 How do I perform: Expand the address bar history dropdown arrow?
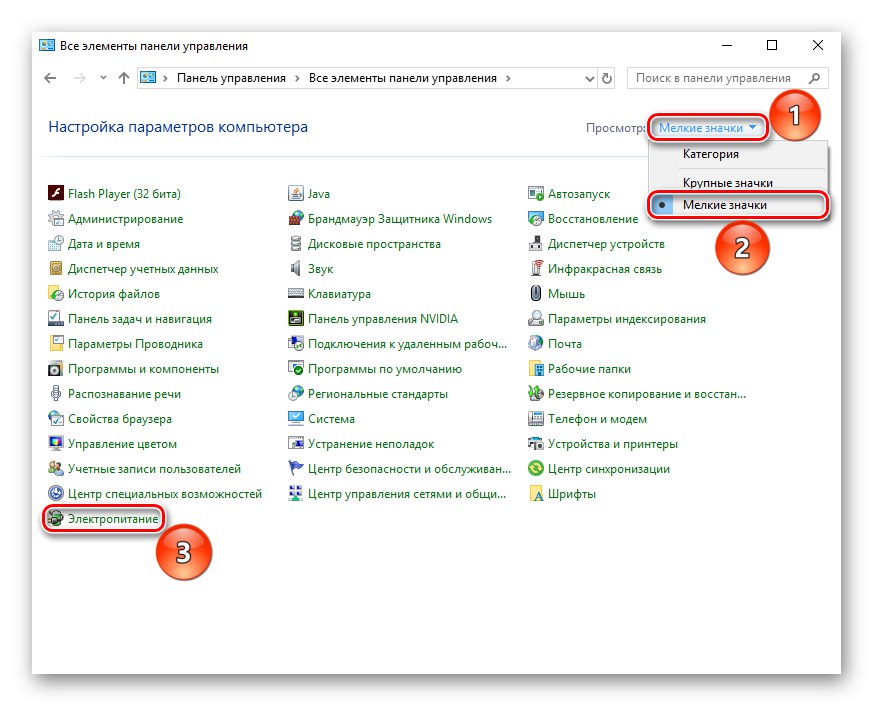(590, 79)
